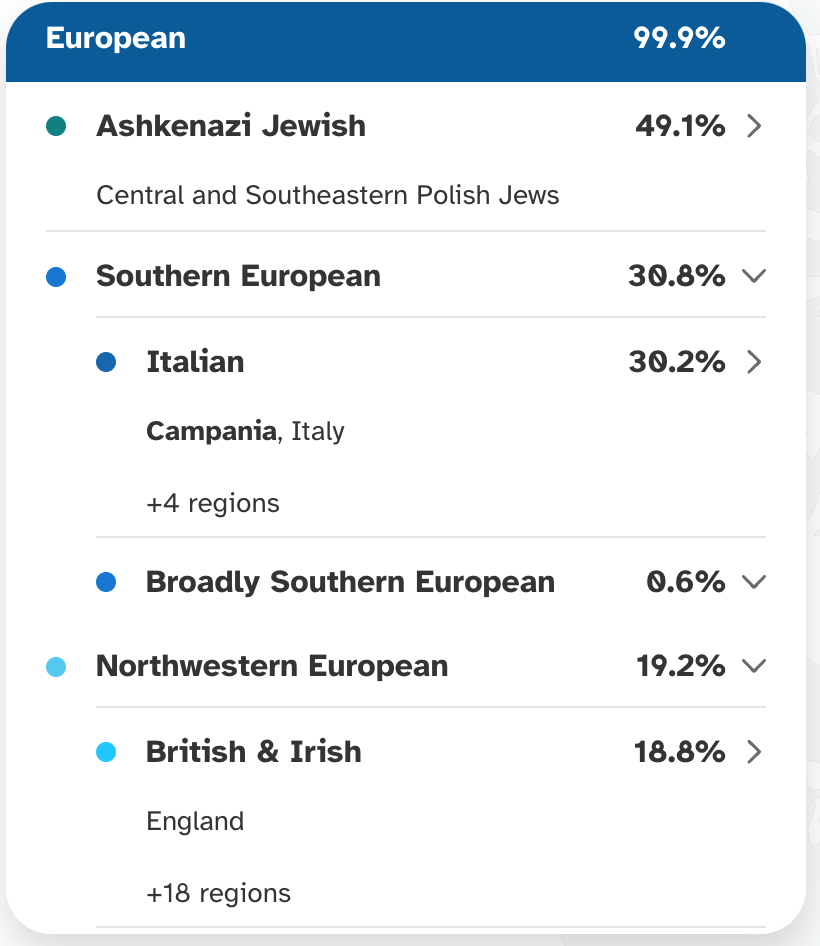The width and height of the screenshot is (820, 946).
Task: Click the cyan British & Irish dot
Action: 106,752
